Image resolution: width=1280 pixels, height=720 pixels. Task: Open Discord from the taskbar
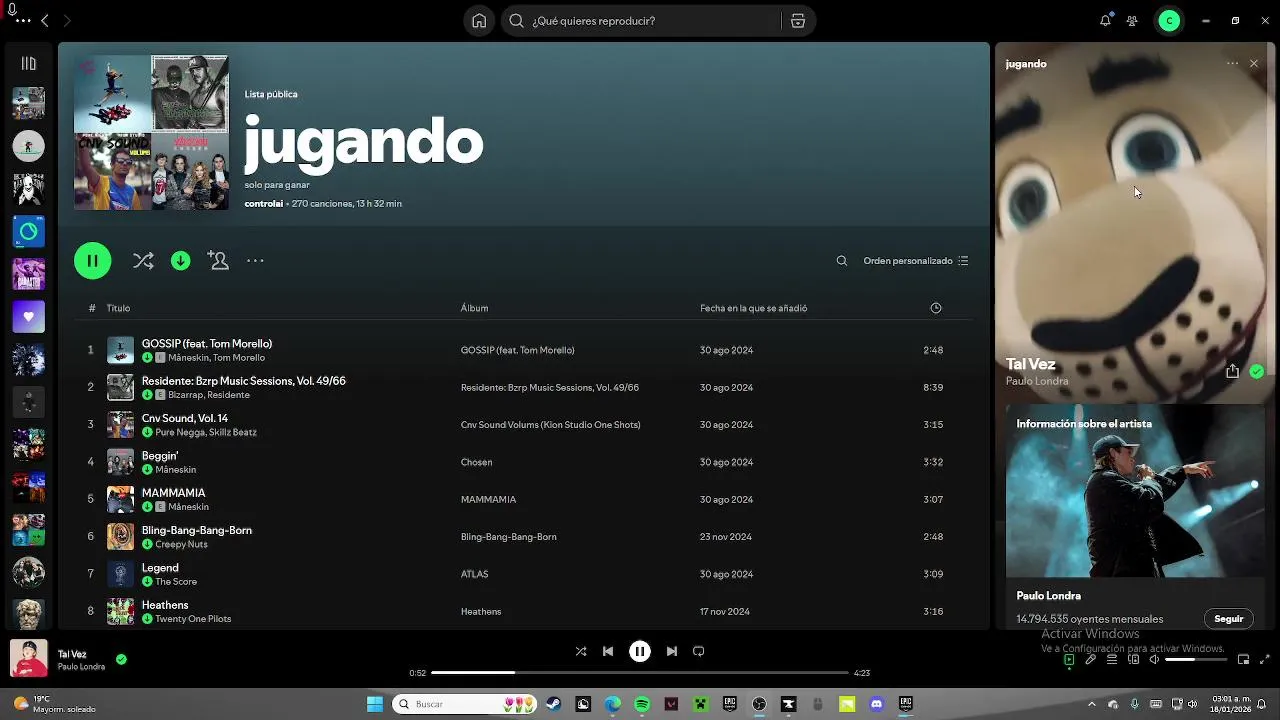[x=877, y=704]
